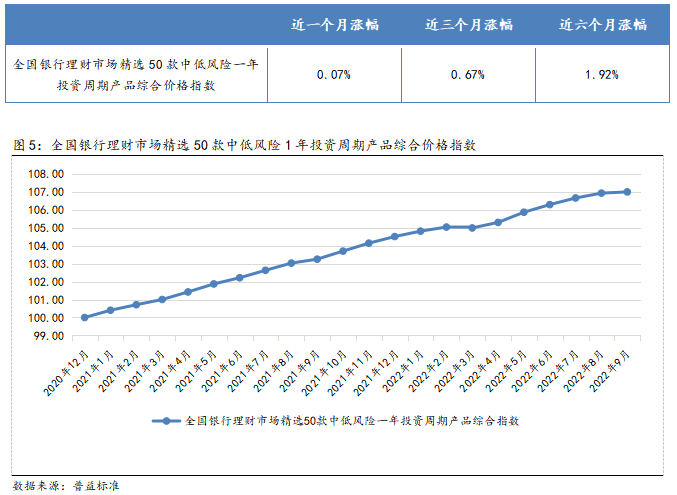Click the 2022年9月 data point marker
The image size is (677, 495).
tap(627, 192)
